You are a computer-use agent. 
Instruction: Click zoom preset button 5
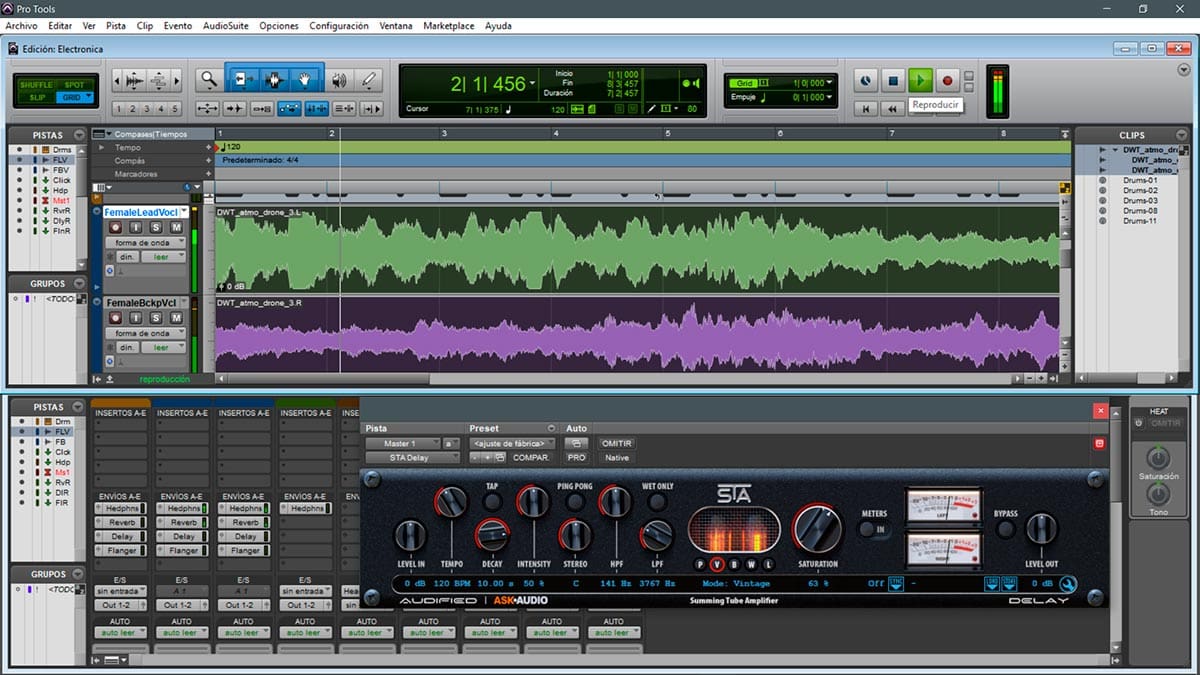(x=175, y=109)
